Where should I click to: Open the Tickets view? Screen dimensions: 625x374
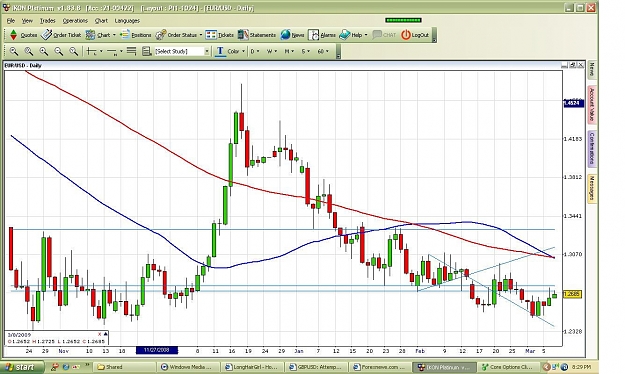pos(220,35)
